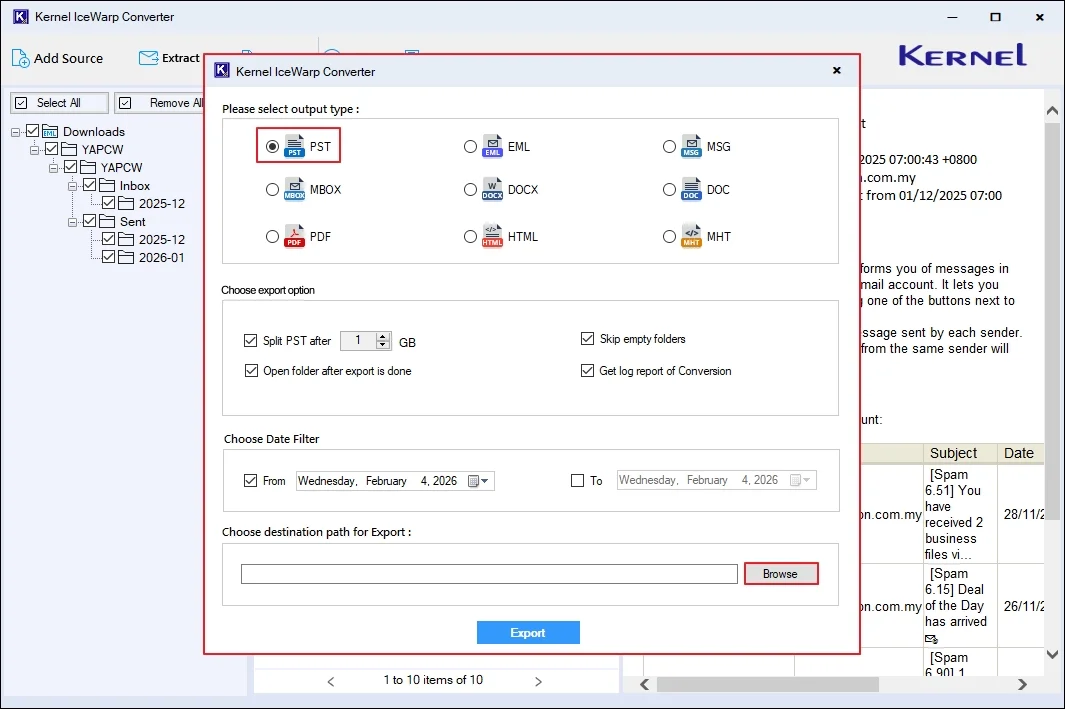1065x709 pixels.
Task: Collapse the Downloads node
Action: tap(14, 131)
